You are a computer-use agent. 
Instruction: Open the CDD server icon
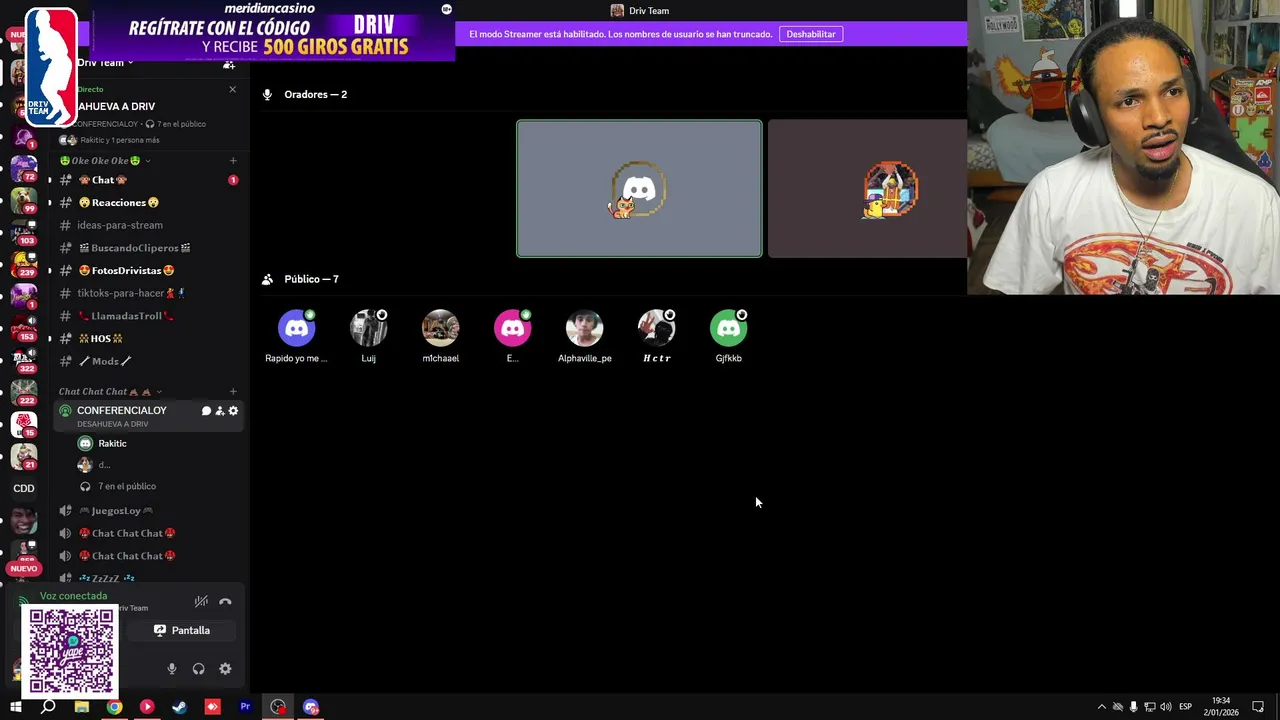tap(24, 488)
